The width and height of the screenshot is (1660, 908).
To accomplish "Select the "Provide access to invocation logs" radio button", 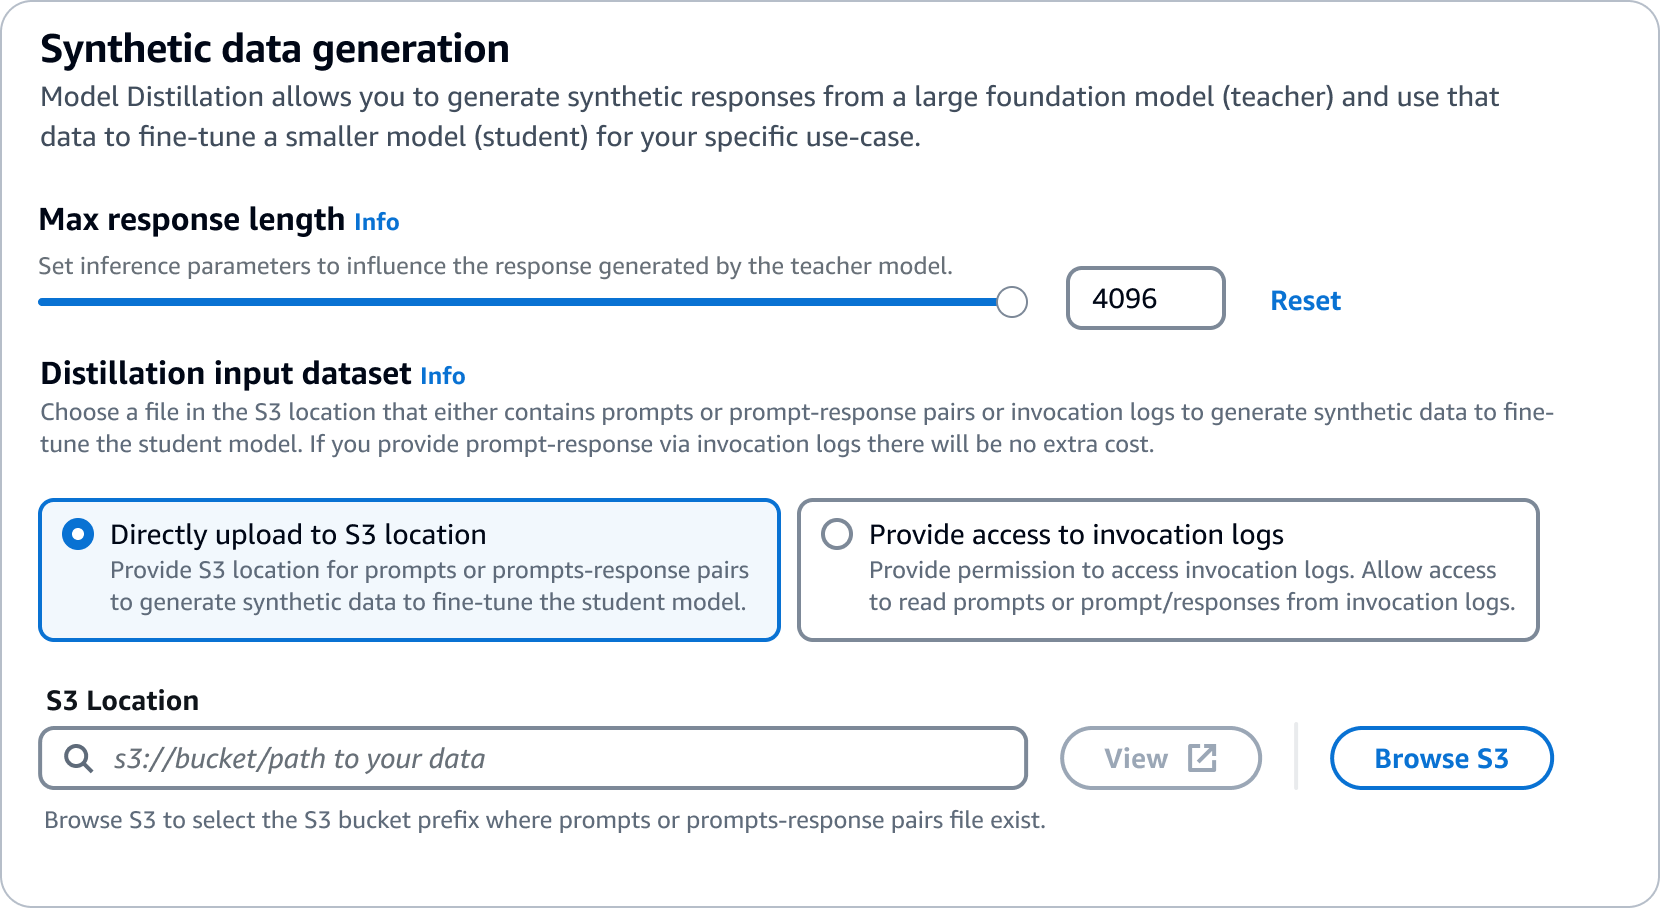I will click(837, 535).
